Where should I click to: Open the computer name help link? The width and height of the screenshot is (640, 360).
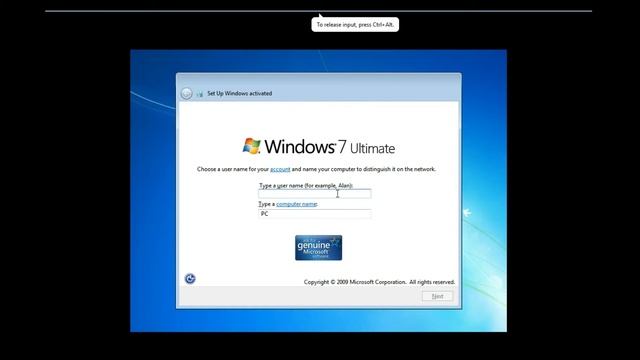296,204
